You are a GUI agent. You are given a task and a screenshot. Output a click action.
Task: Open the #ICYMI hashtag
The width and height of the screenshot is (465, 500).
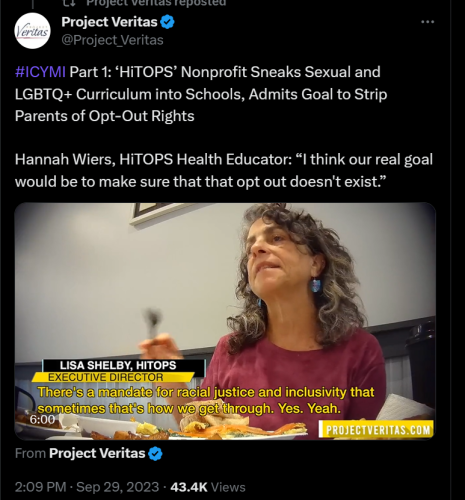40,72
